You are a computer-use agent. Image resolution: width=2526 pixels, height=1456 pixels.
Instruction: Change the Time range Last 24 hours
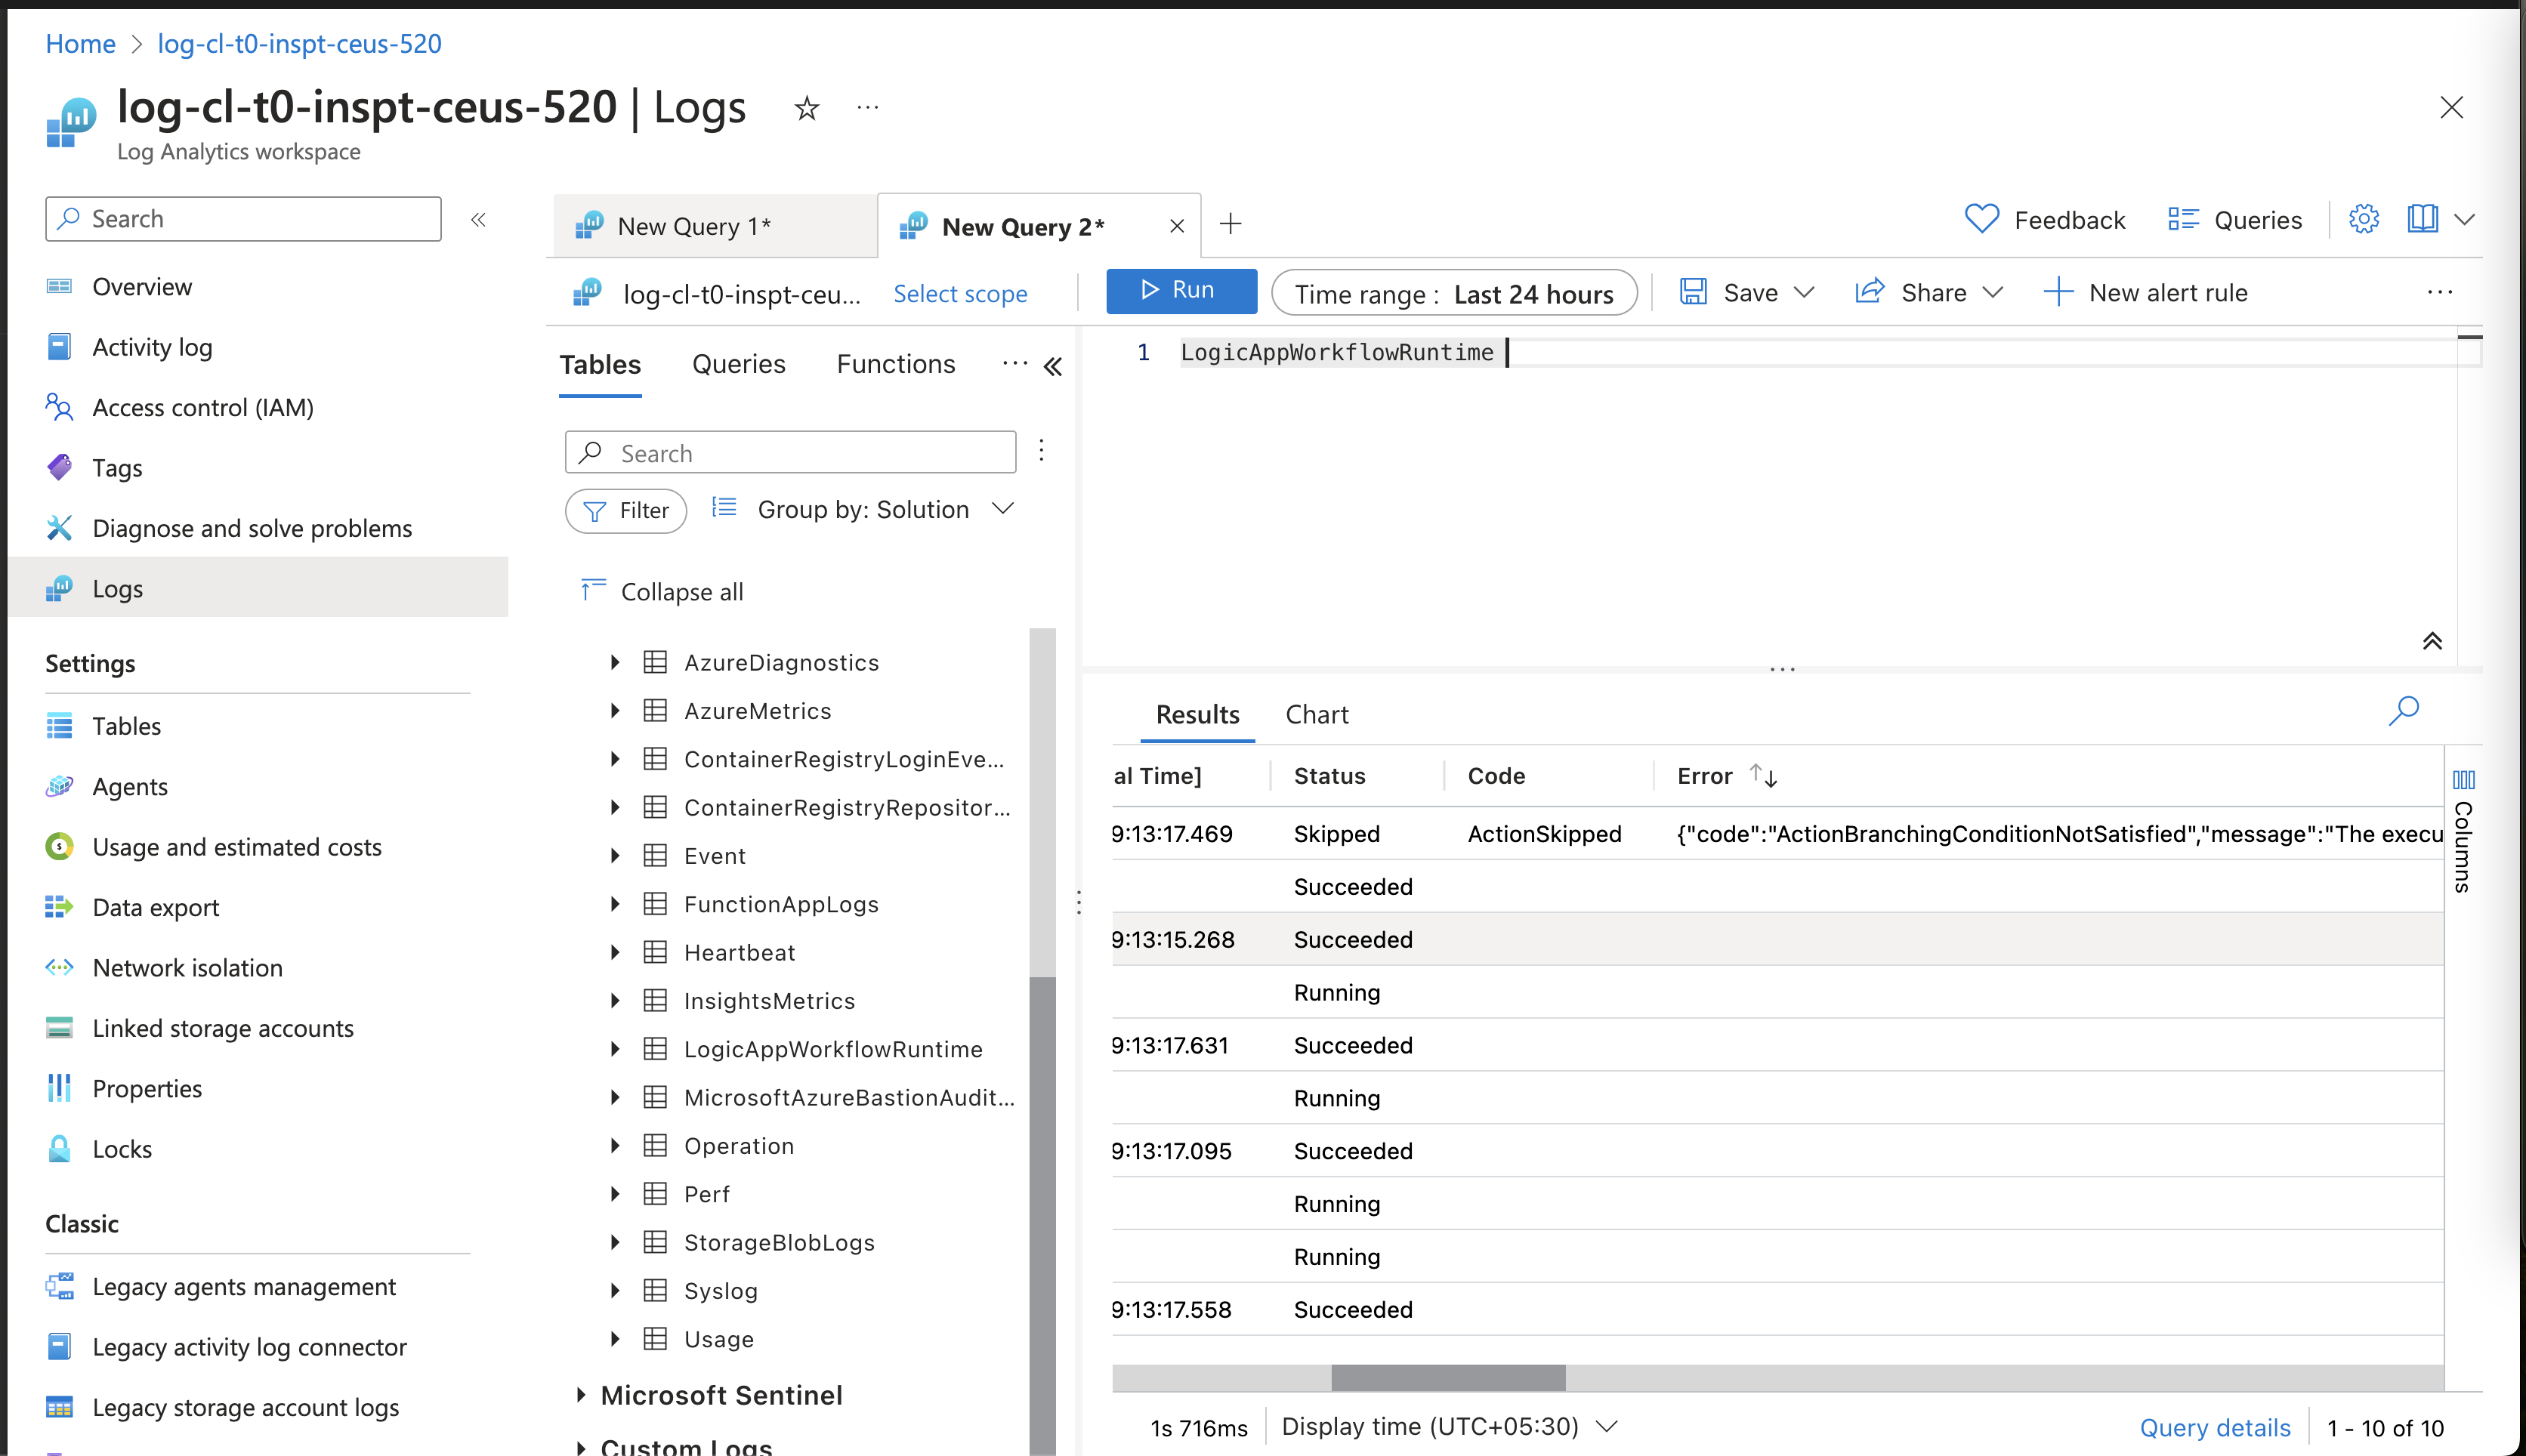coord(1454,293)
